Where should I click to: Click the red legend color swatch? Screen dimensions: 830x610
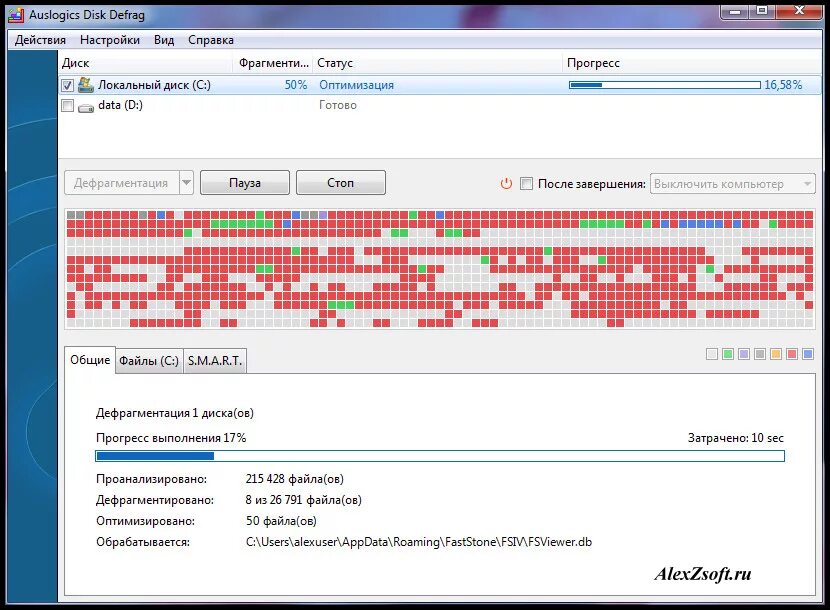(x=792, y=354)
